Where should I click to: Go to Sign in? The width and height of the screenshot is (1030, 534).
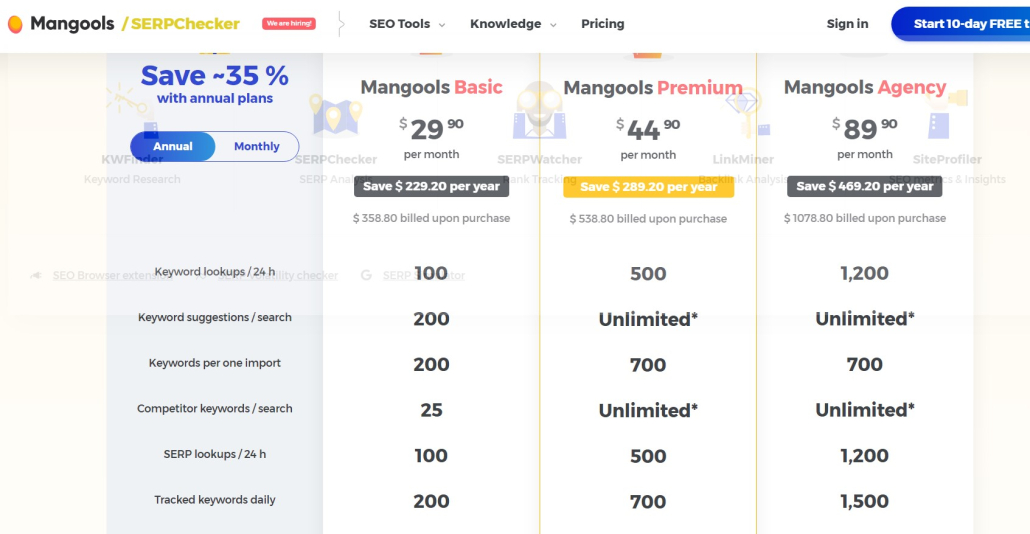point(847,24)
